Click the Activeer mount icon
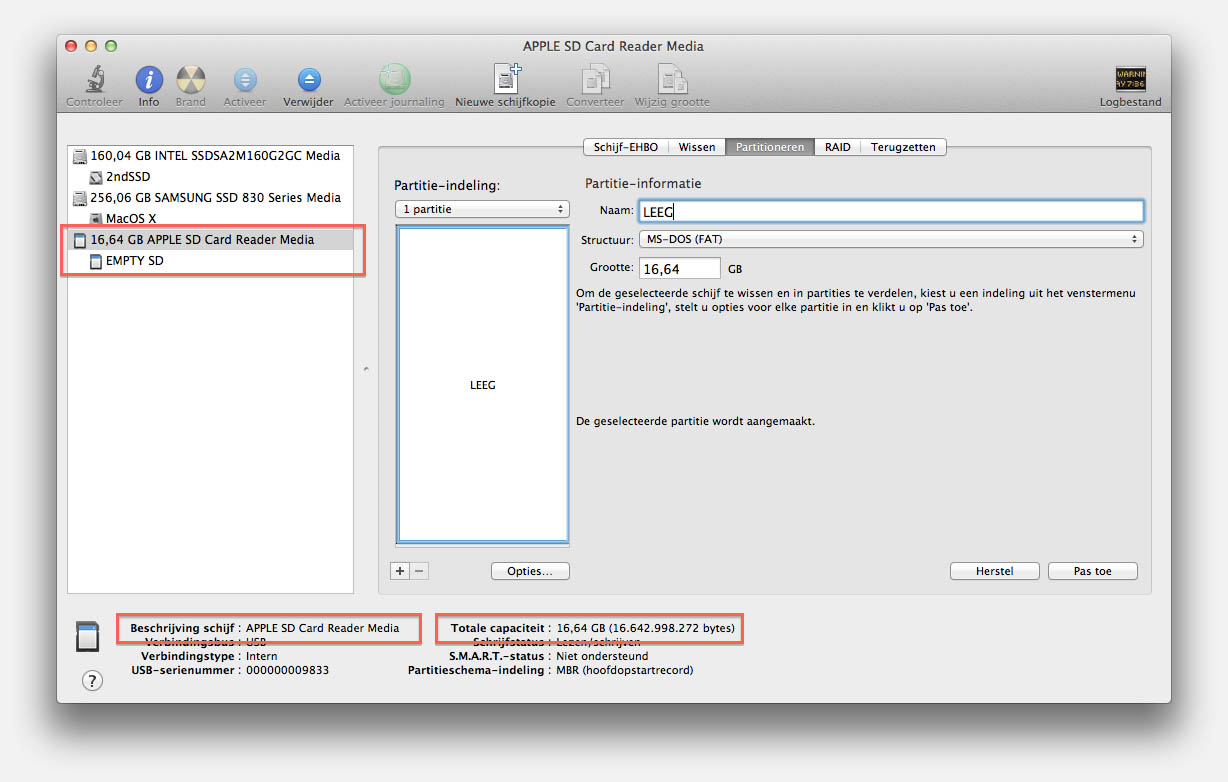 (x=245, y=80)
